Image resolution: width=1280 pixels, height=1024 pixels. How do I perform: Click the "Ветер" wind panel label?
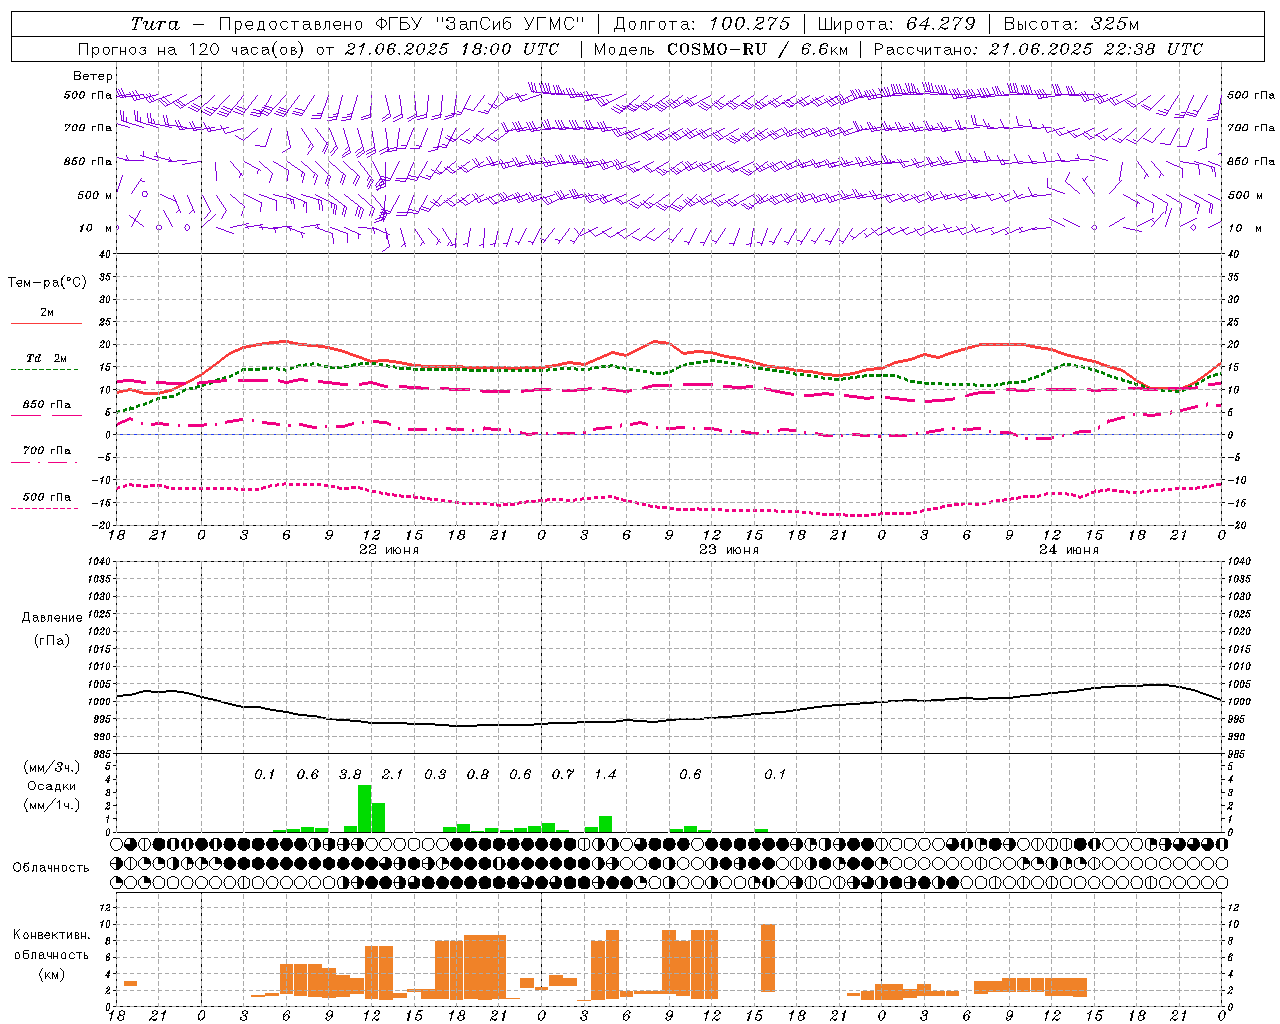coord(93,76)
